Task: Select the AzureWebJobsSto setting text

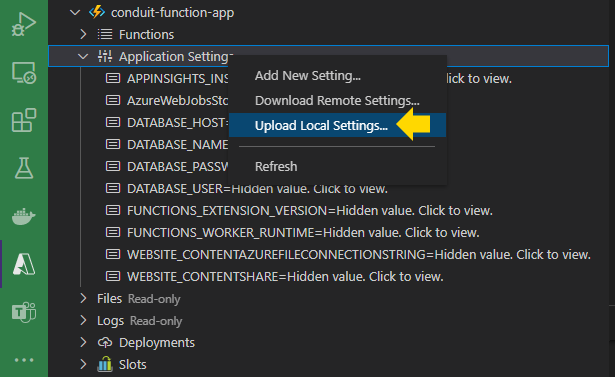Action: point(177,101)
